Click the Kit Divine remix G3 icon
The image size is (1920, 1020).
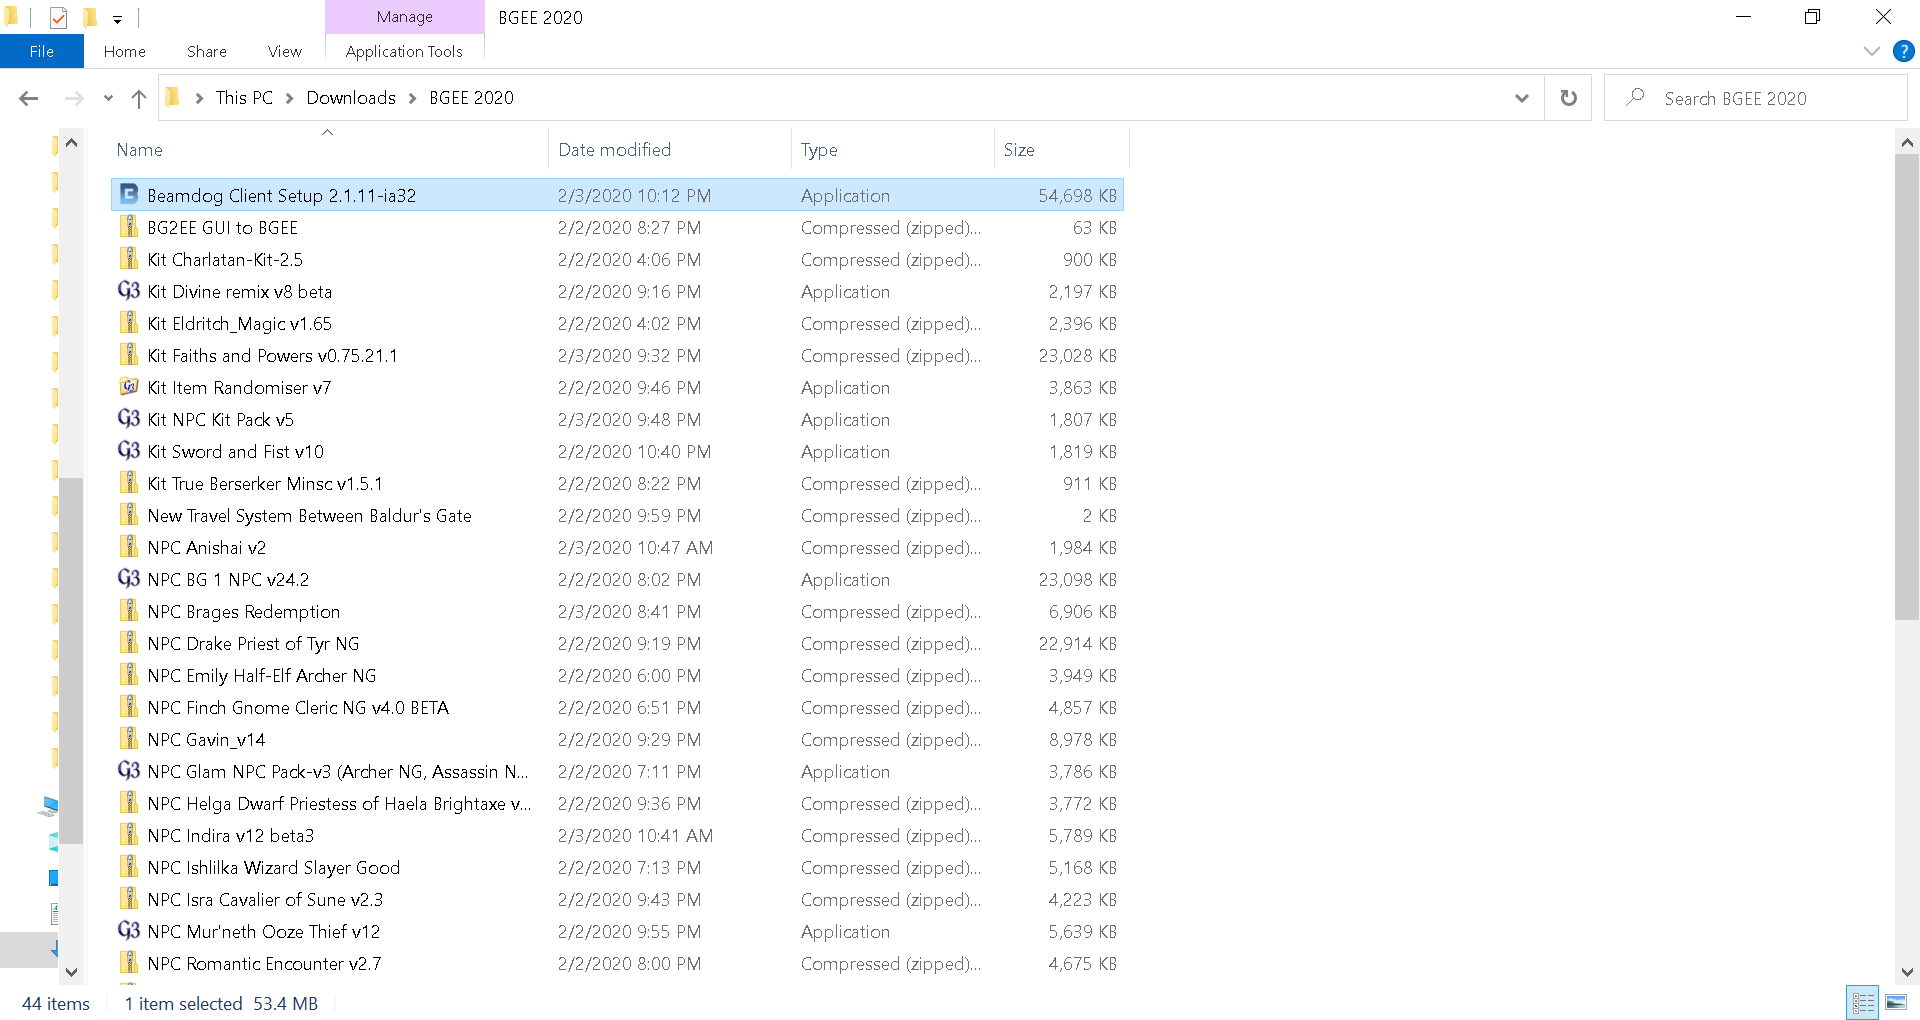[129, 291]
